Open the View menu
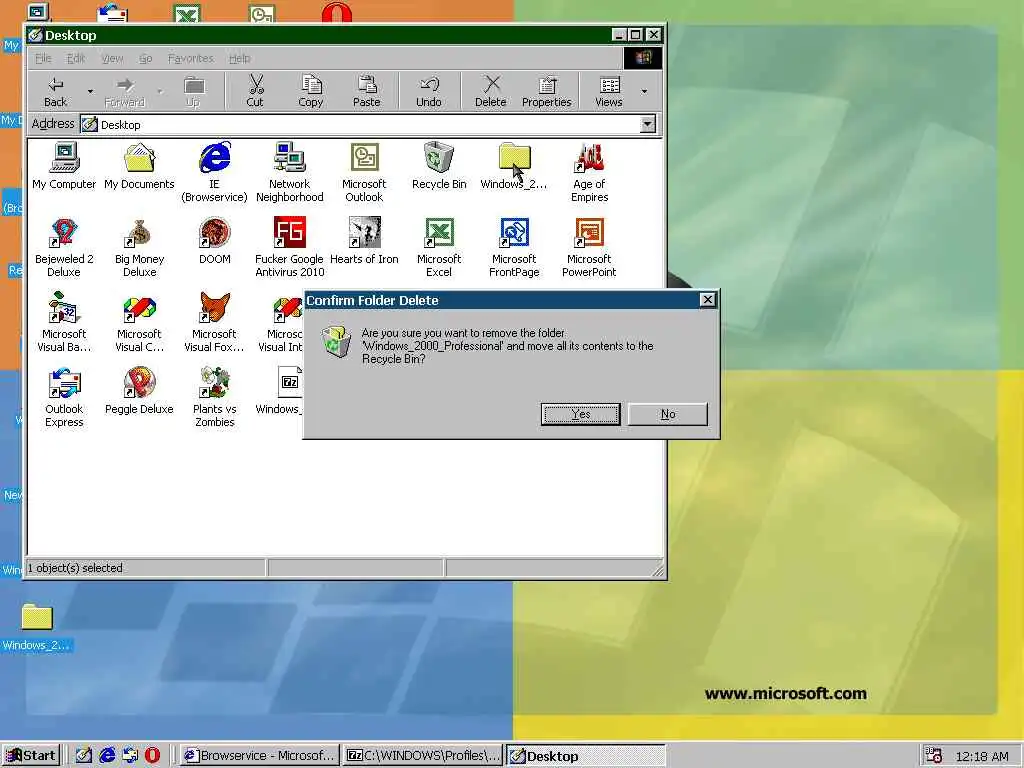This screenshot has width=1024, height=768. click(112, 58)
